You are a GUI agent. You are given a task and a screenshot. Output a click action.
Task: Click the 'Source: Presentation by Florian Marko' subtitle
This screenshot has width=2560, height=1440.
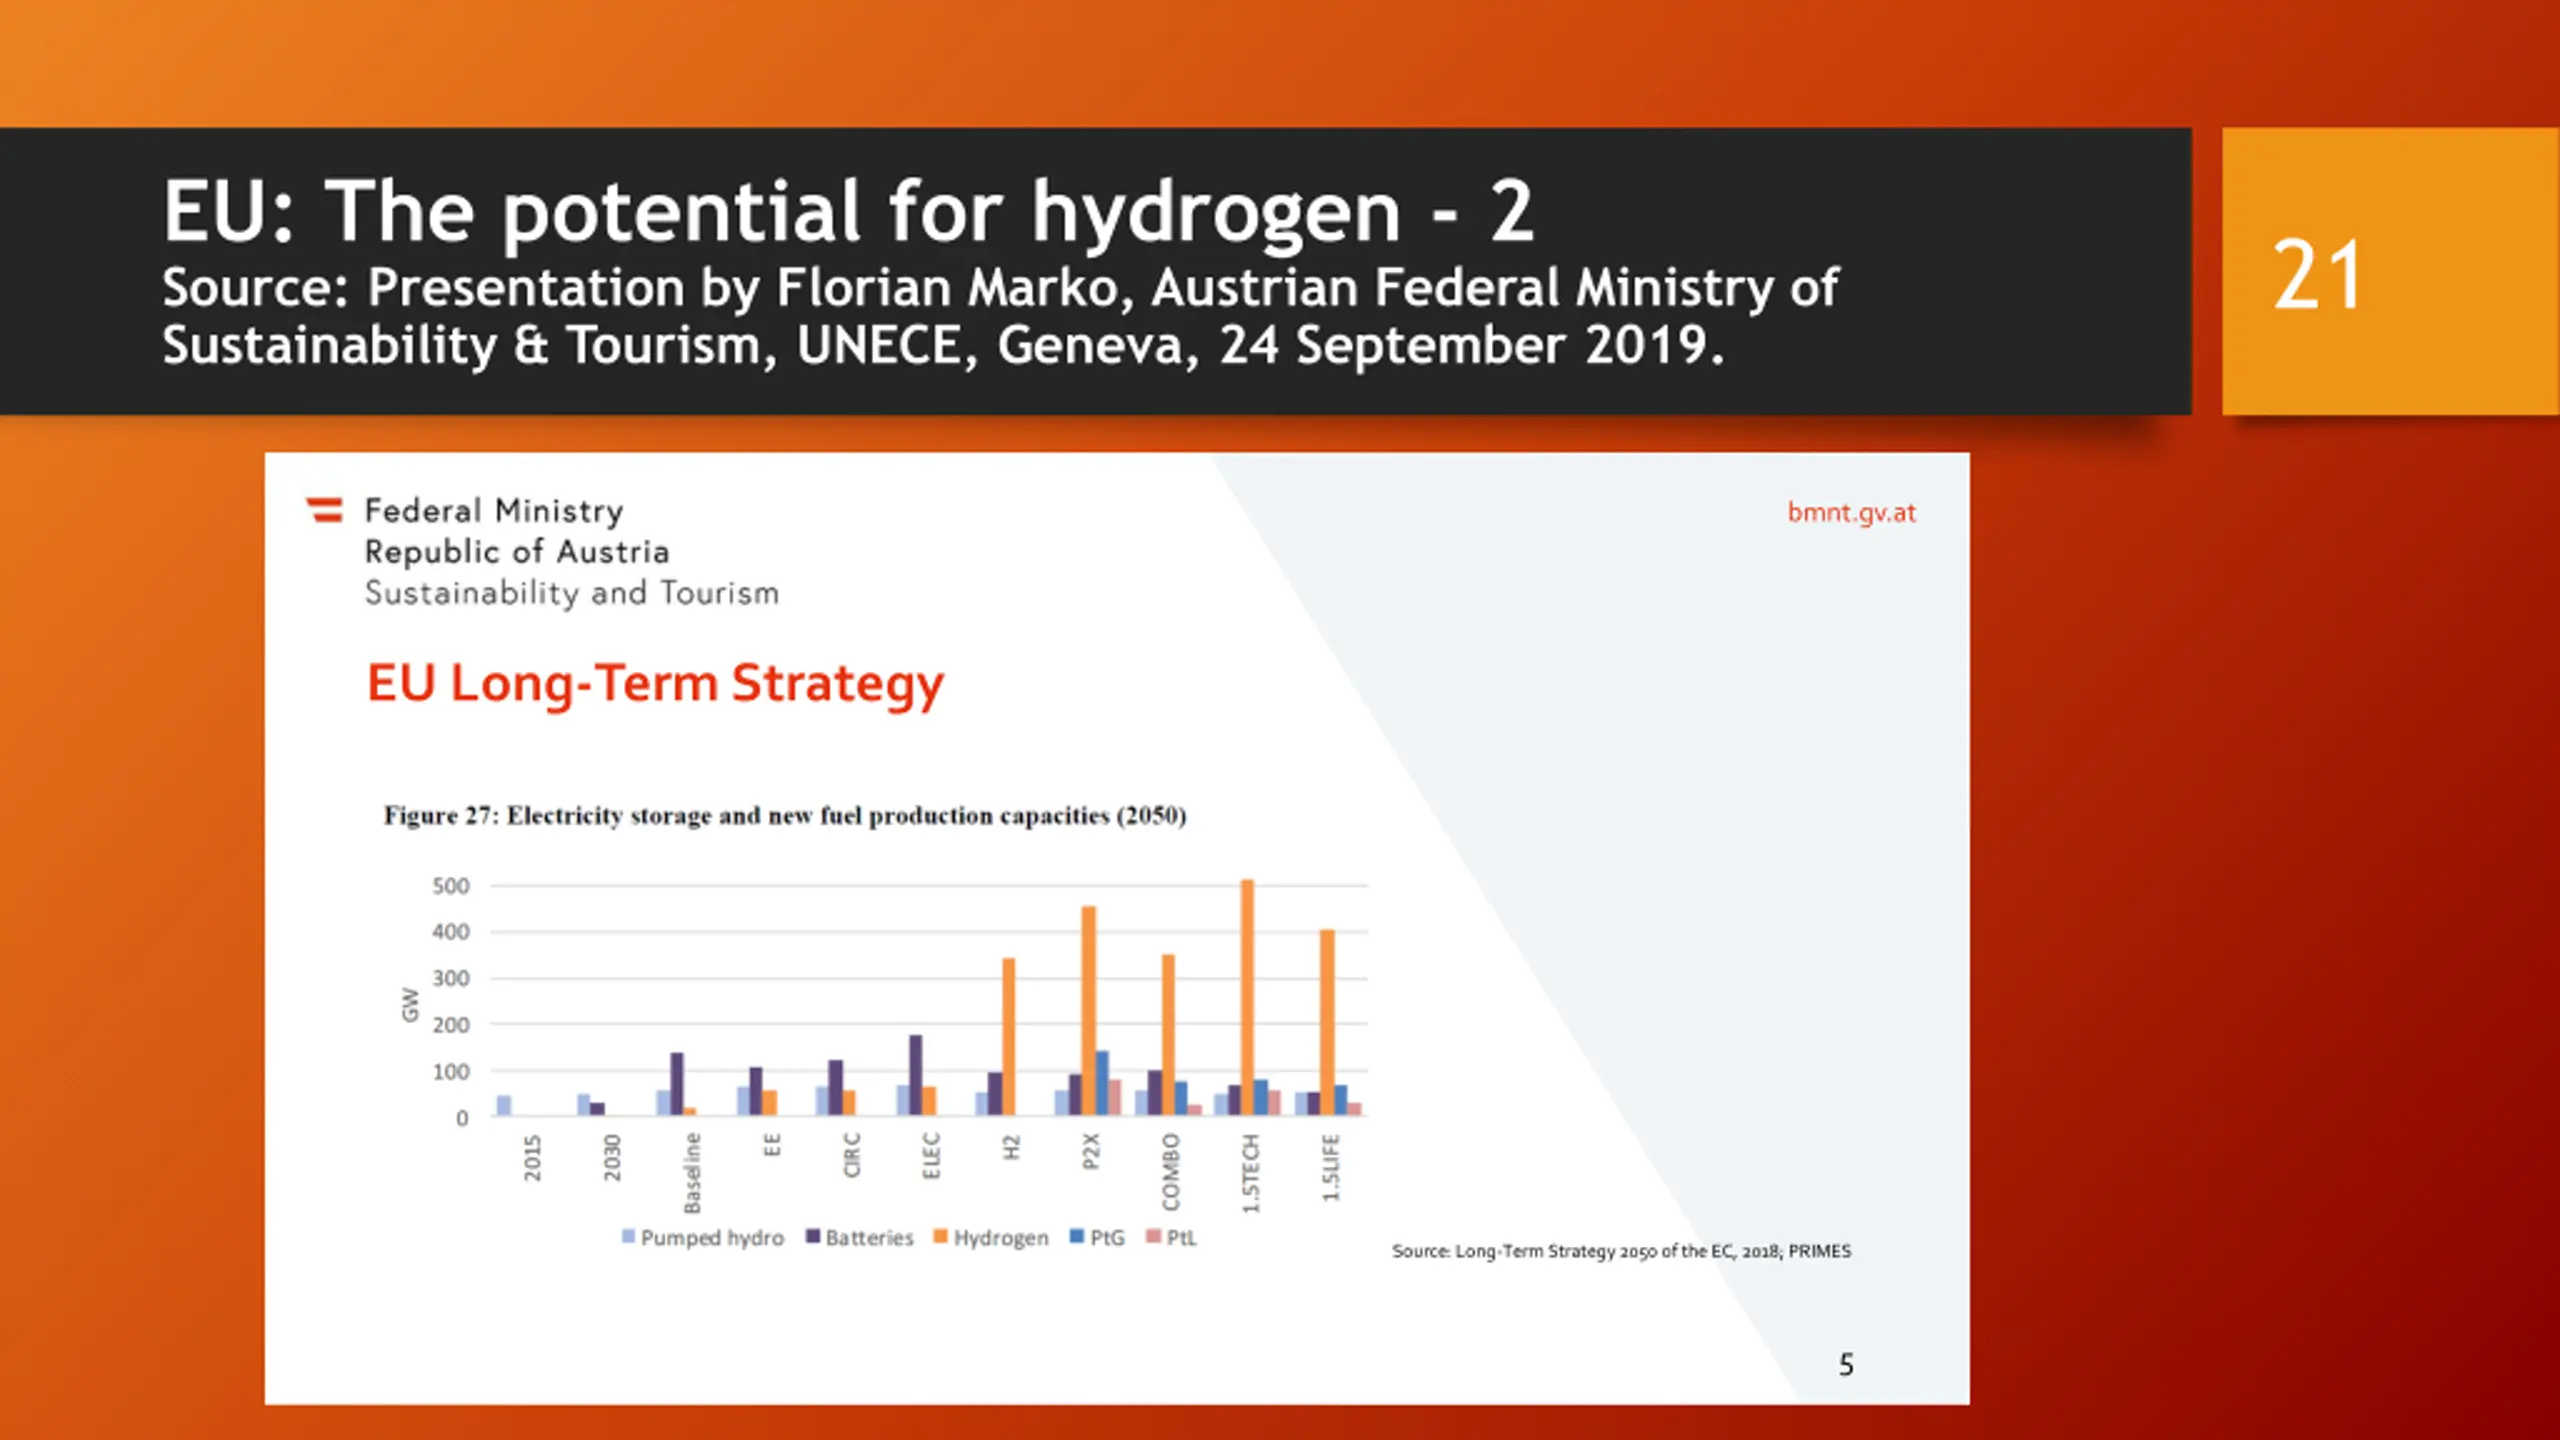click(1000, 316)
